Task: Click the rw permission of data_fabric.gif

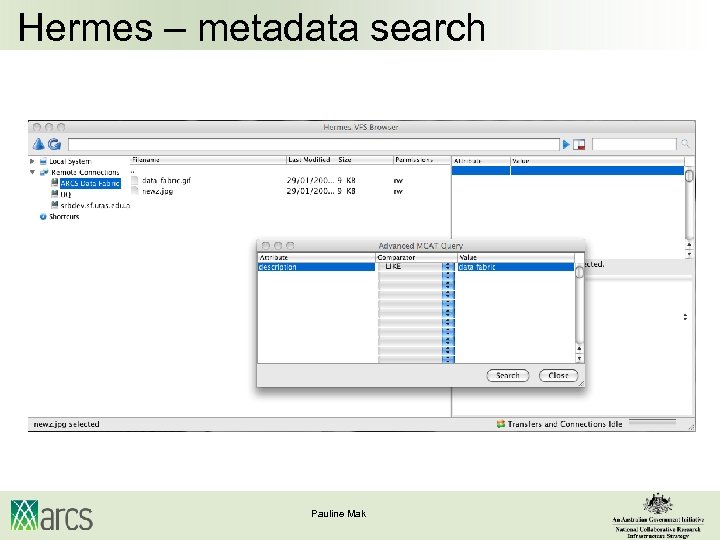Action: (398, 181)
